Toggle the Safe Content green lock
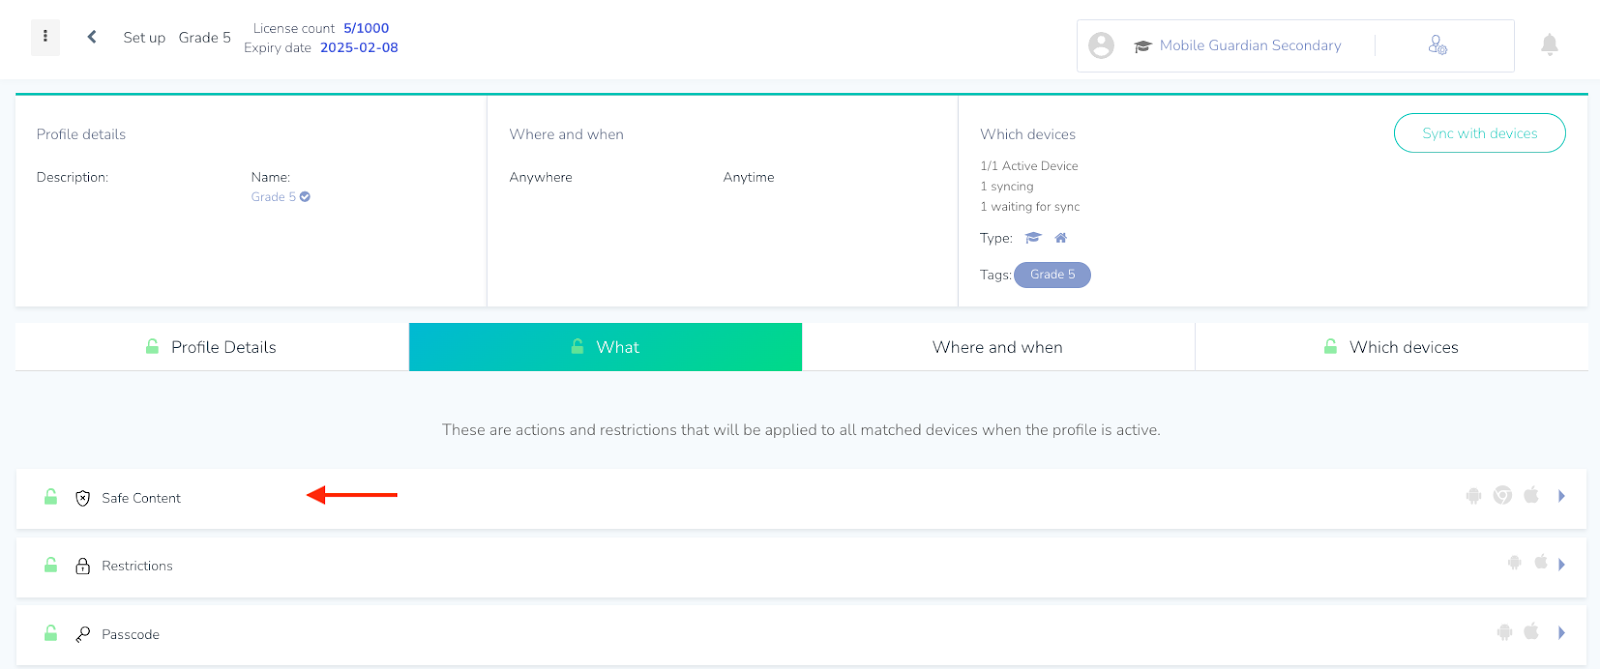The width and height of the screenshot is (1600, 669). 51,497
